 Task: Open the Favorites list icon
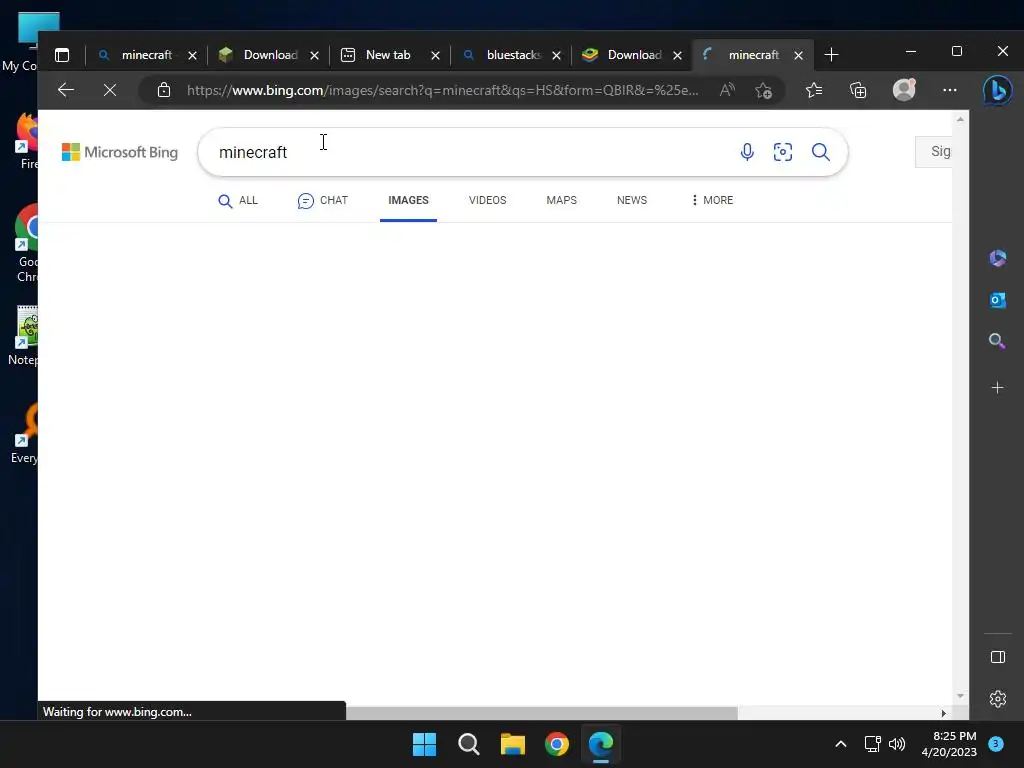pyautogui.click(x=814, y=90)
